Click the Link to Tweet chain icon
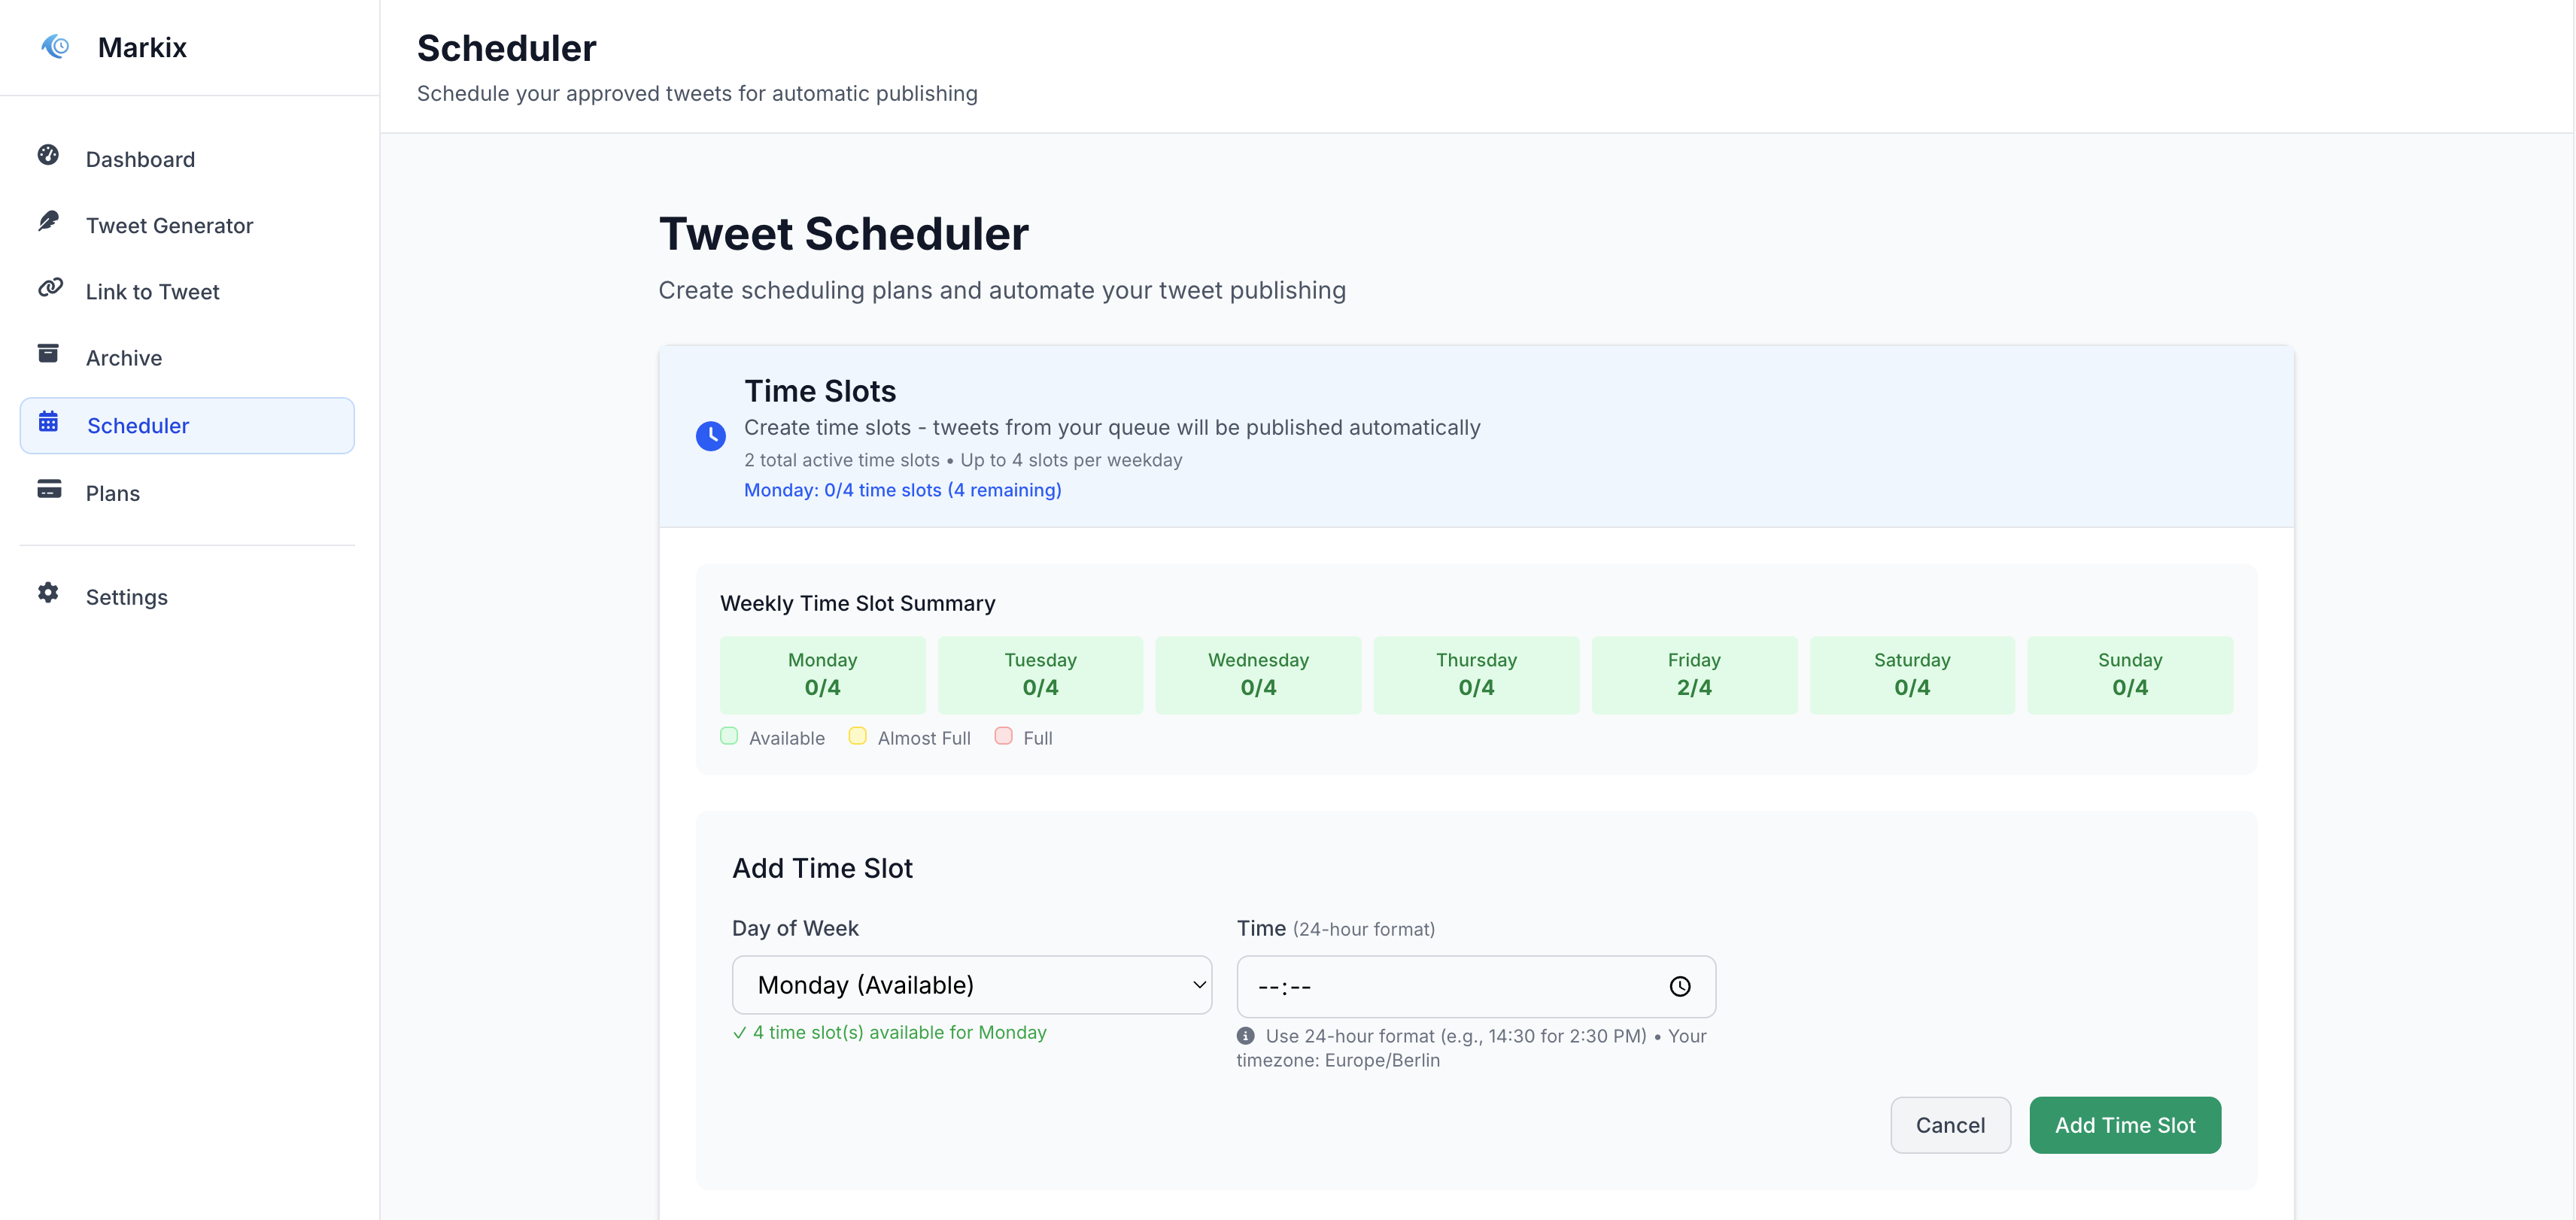The image size is (2576, 1220). [x=49, y=288]
